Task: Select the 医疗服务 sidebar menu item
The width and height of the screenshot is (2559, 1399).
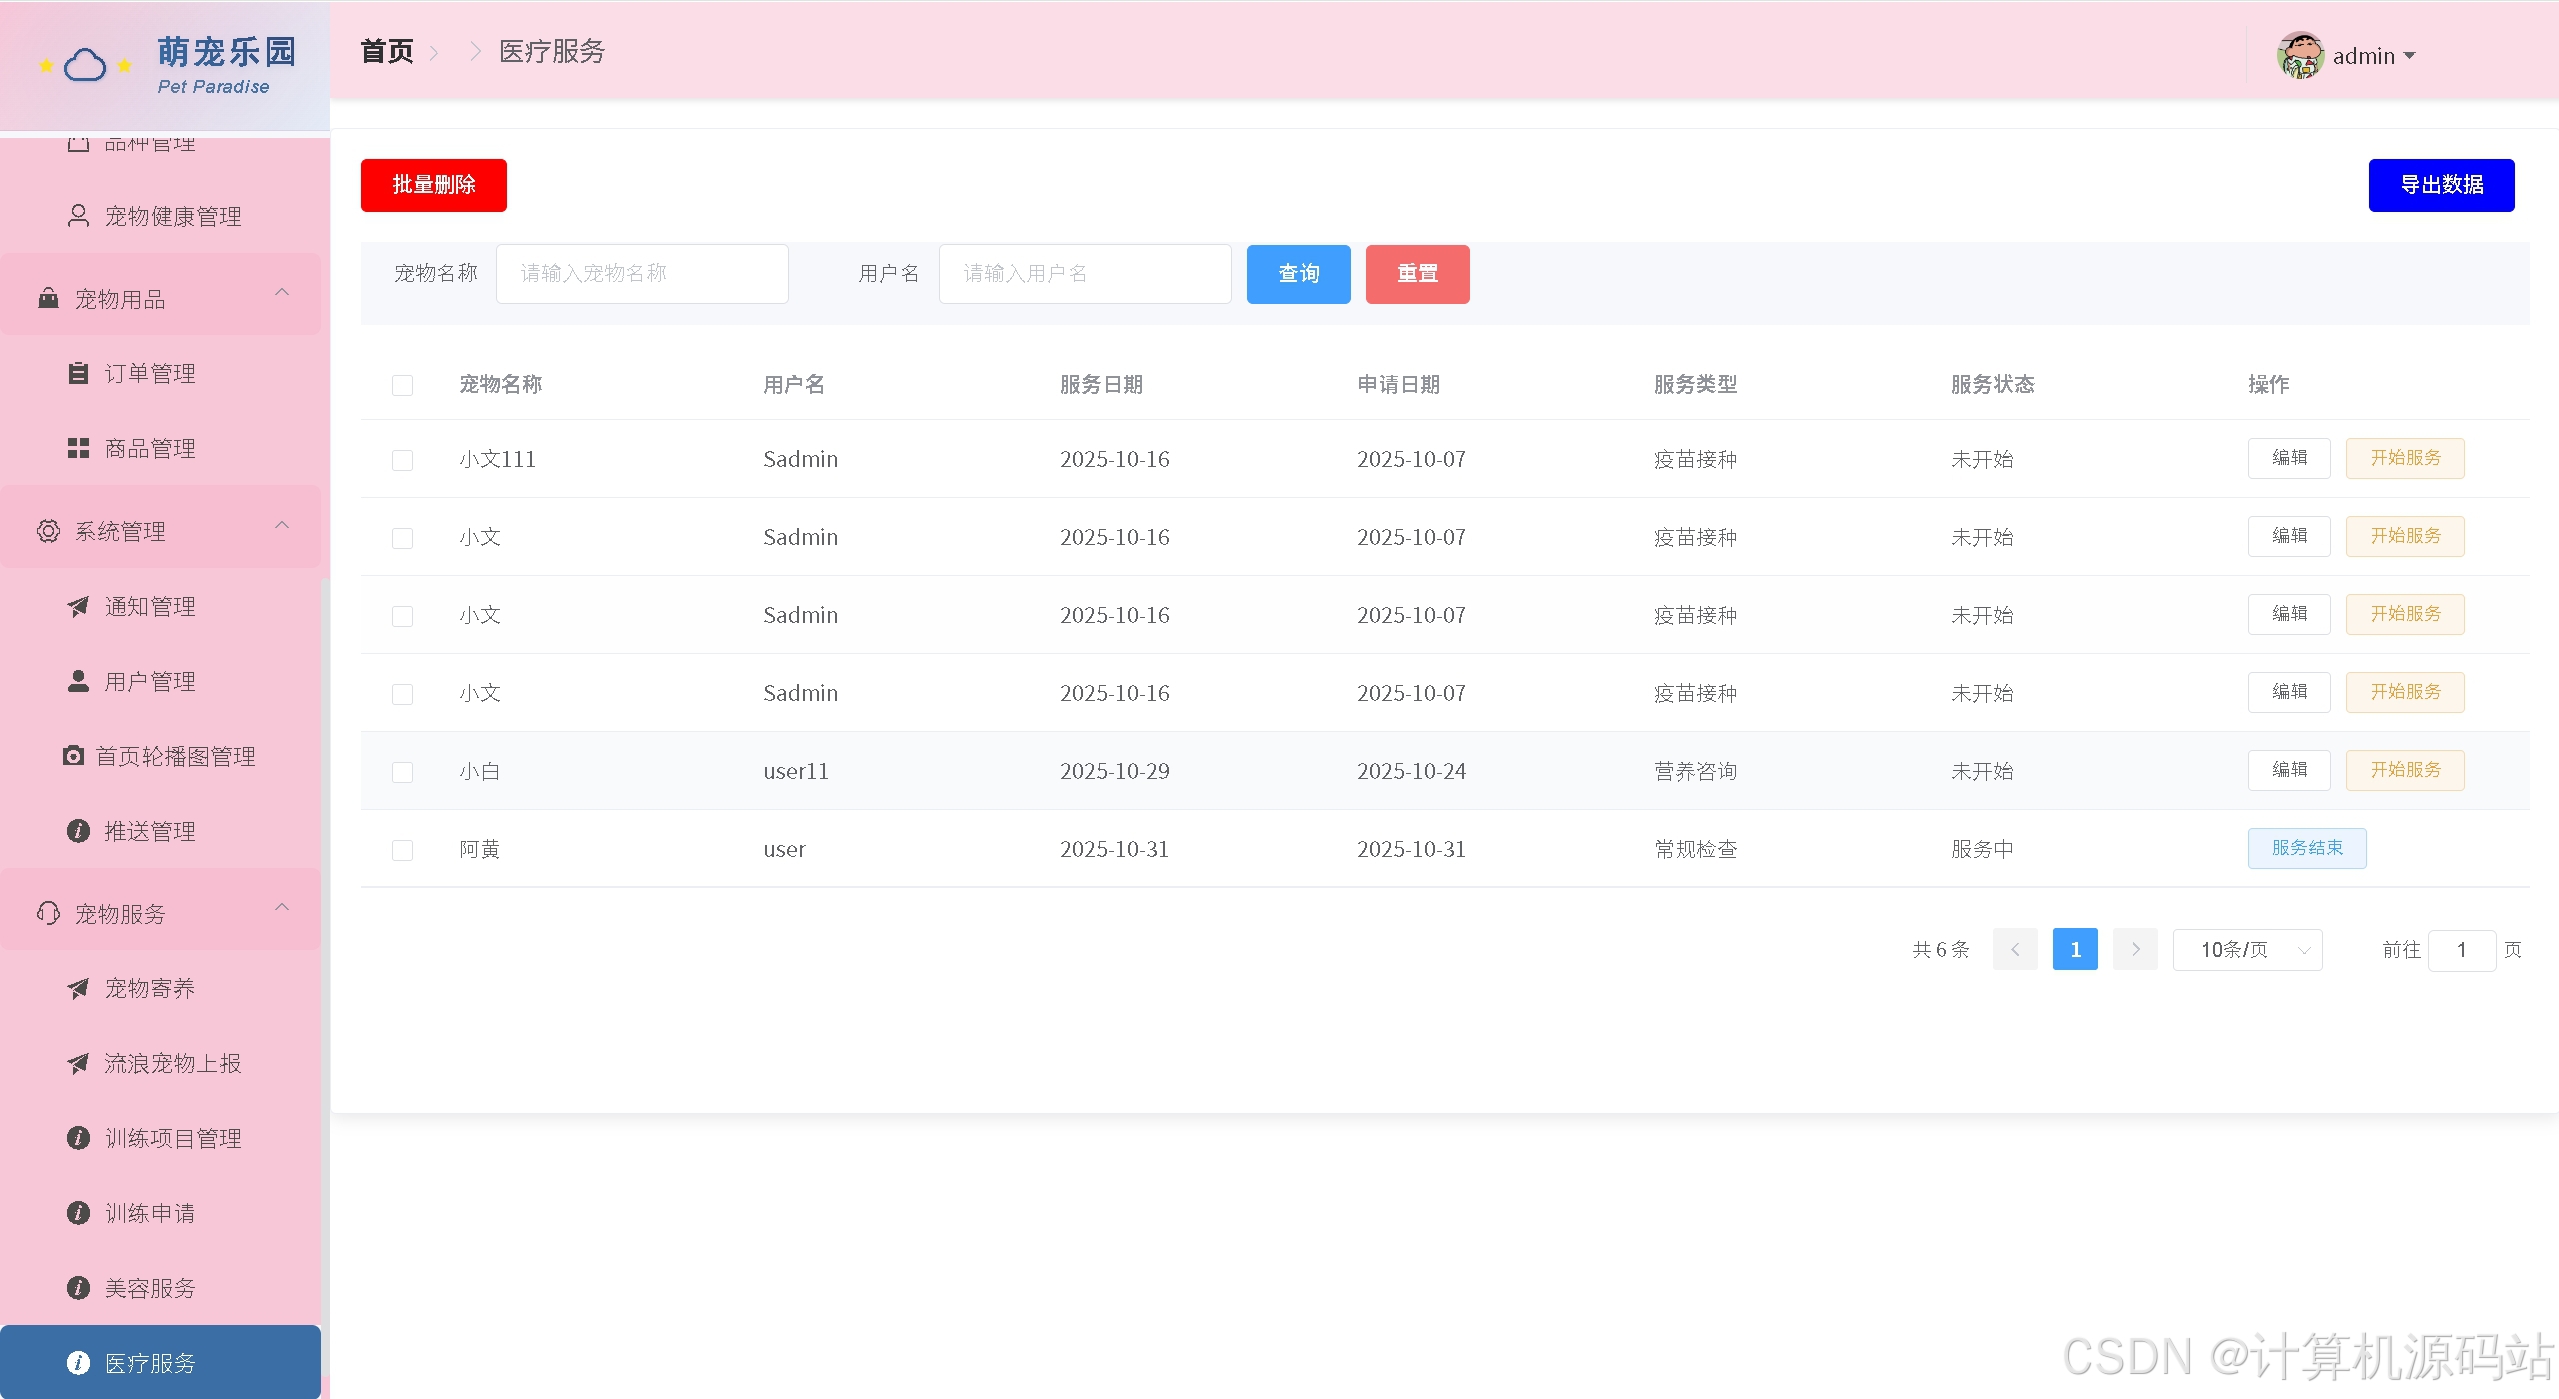Action: coord(160,1362)
